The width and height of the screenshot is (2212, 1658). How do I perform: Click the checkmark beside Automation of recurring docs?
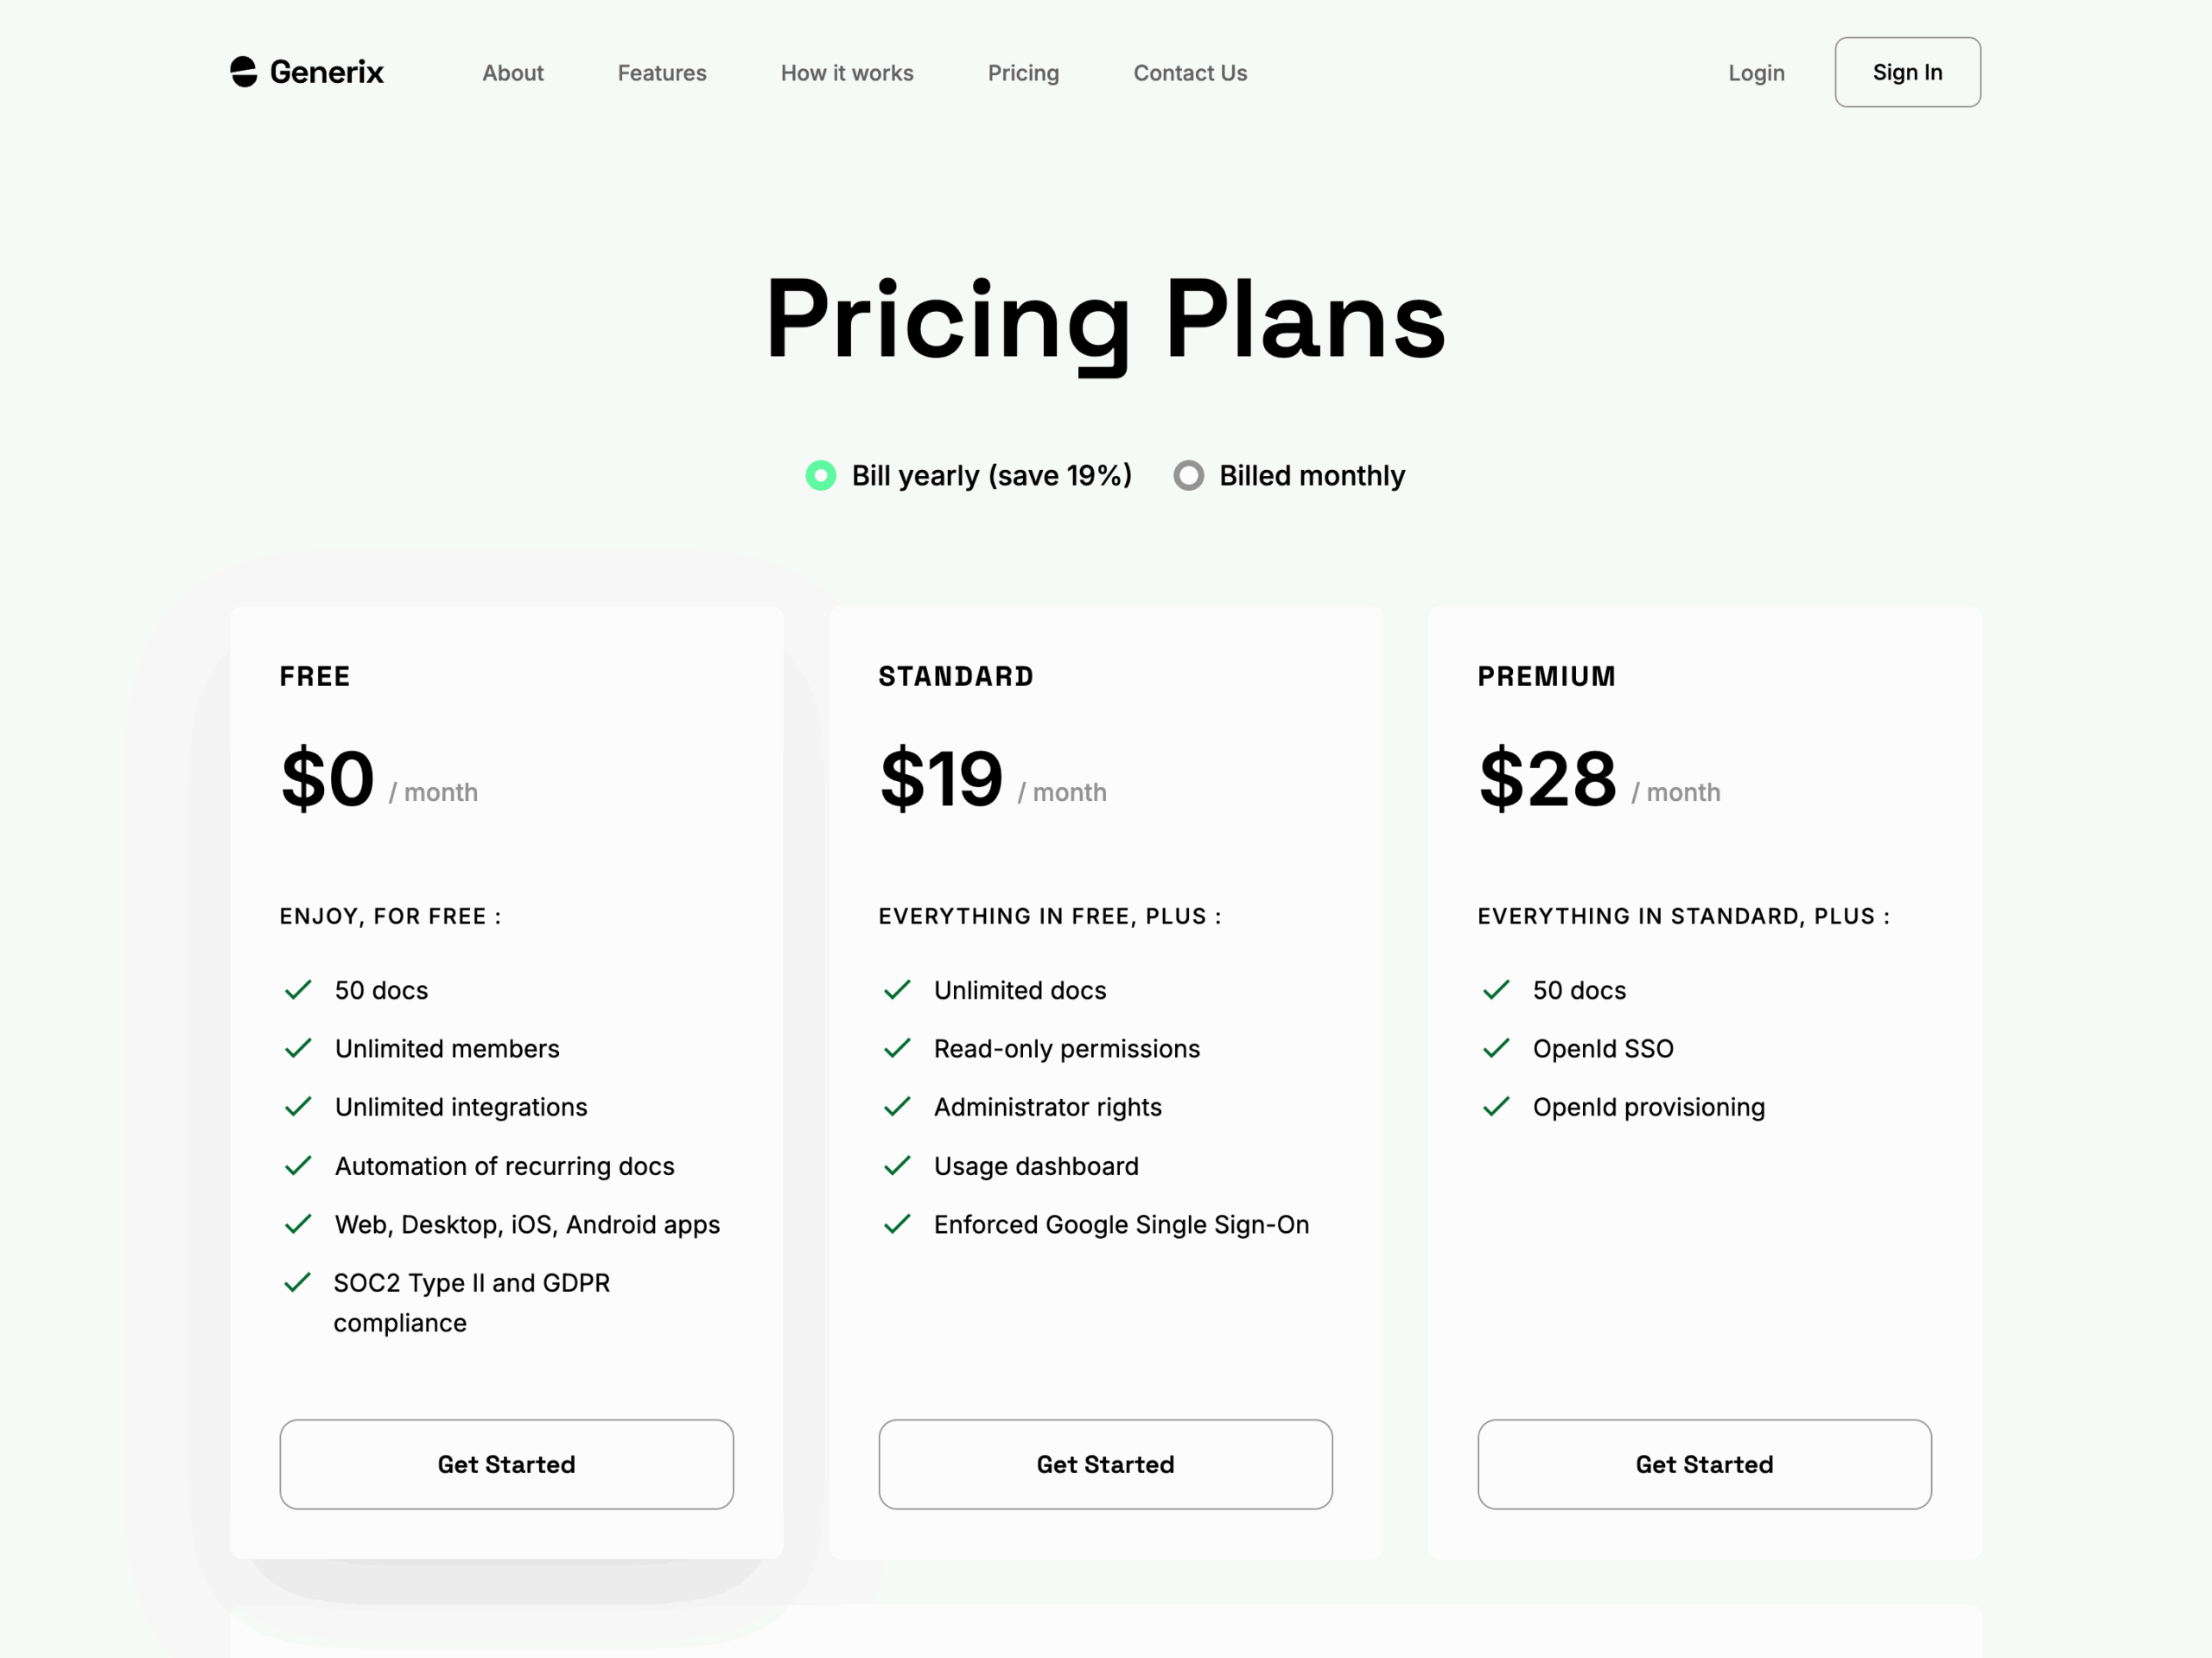pyautogui.click(x=298, y=1165)
